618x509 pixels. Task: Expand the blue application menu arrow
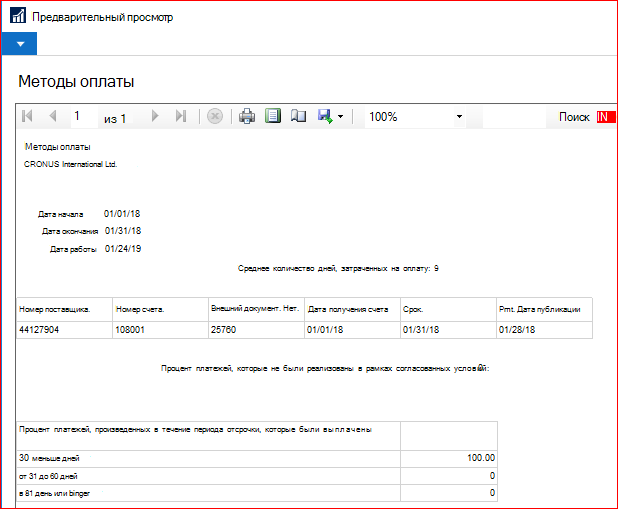tap(19, 44)
